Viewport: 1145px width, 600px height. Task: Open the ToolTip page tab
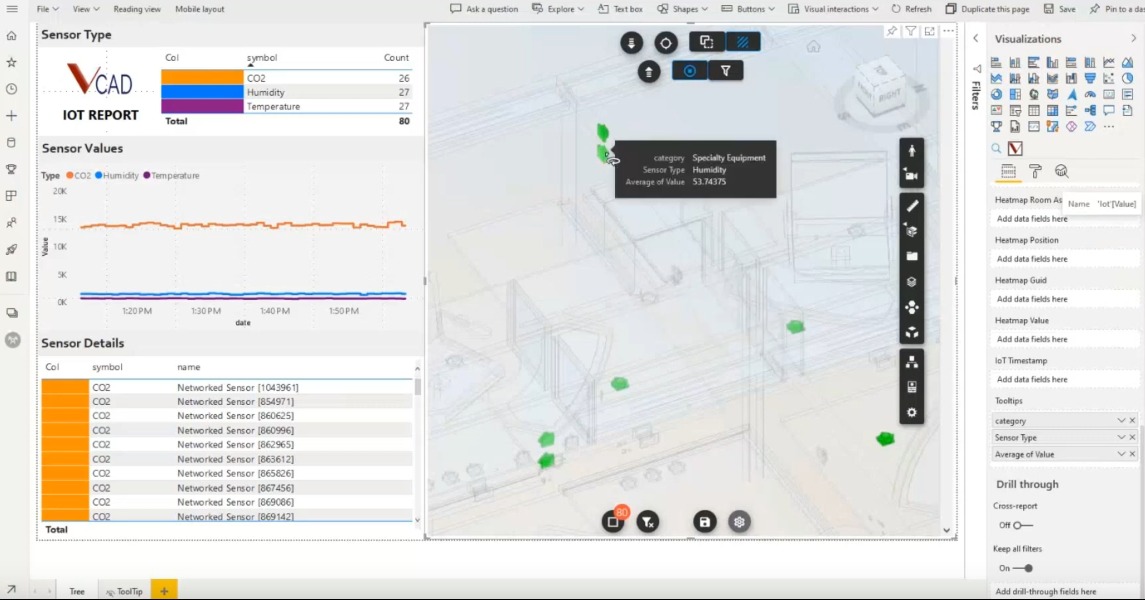coord(125,591)
